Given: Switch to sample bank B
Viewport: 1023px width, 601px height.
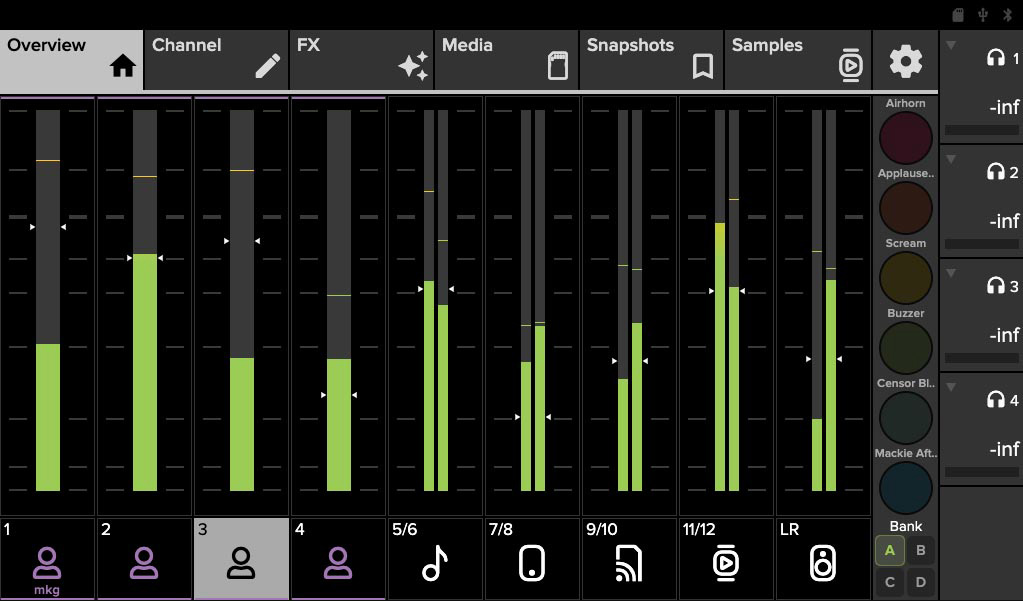Looking at the screenshot, I should tap(921, 550).
